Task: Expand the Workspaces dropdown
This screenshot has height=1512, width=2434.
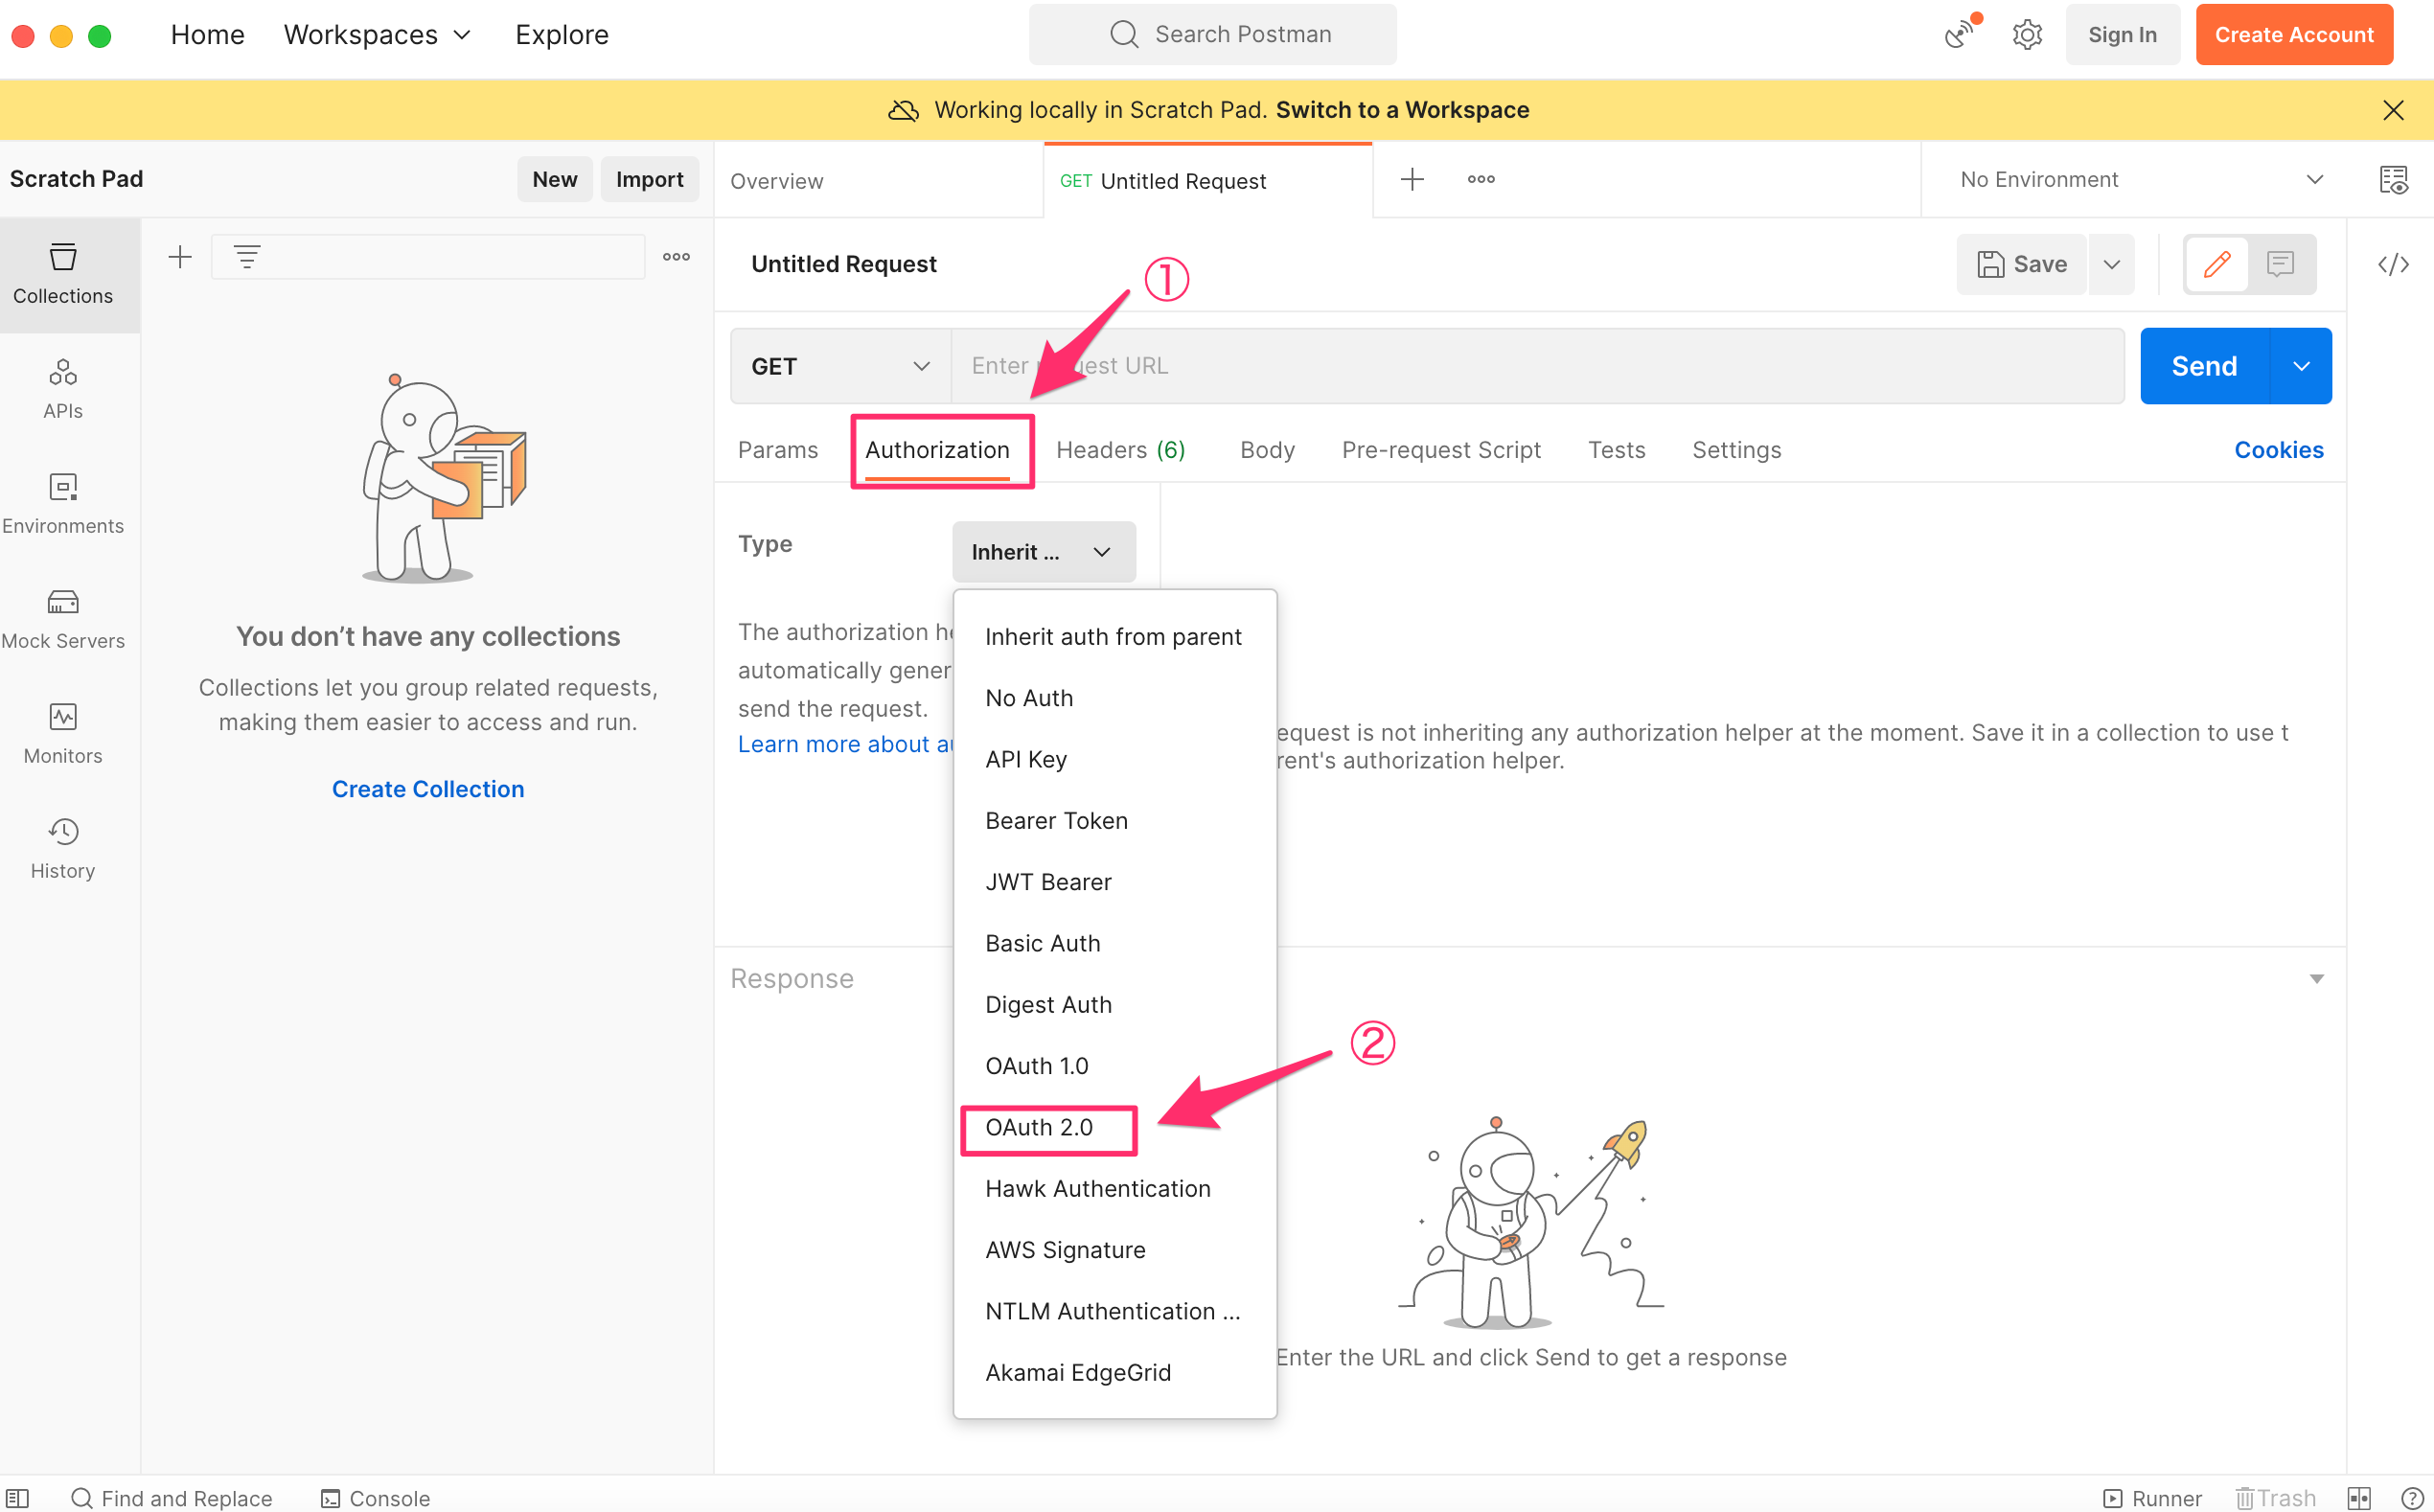Action: [x=377, y=34]
